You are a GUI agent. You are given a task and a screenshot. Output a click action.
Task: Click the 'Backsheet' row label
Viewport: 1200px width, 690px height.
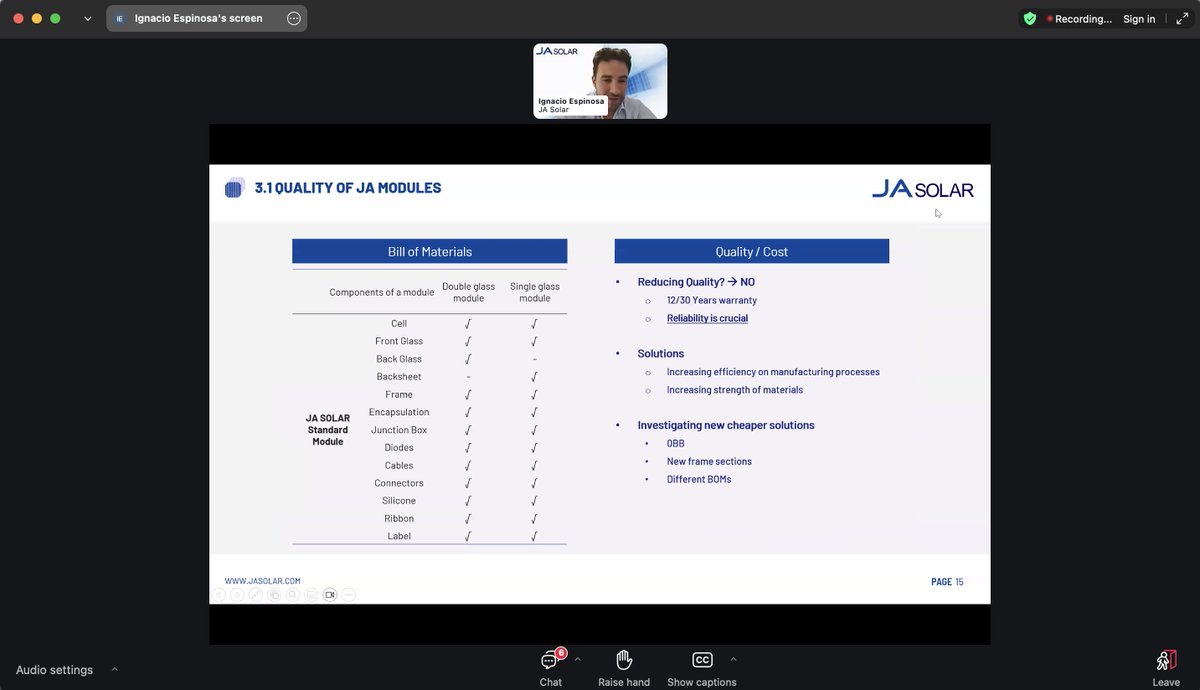[399, 377]
